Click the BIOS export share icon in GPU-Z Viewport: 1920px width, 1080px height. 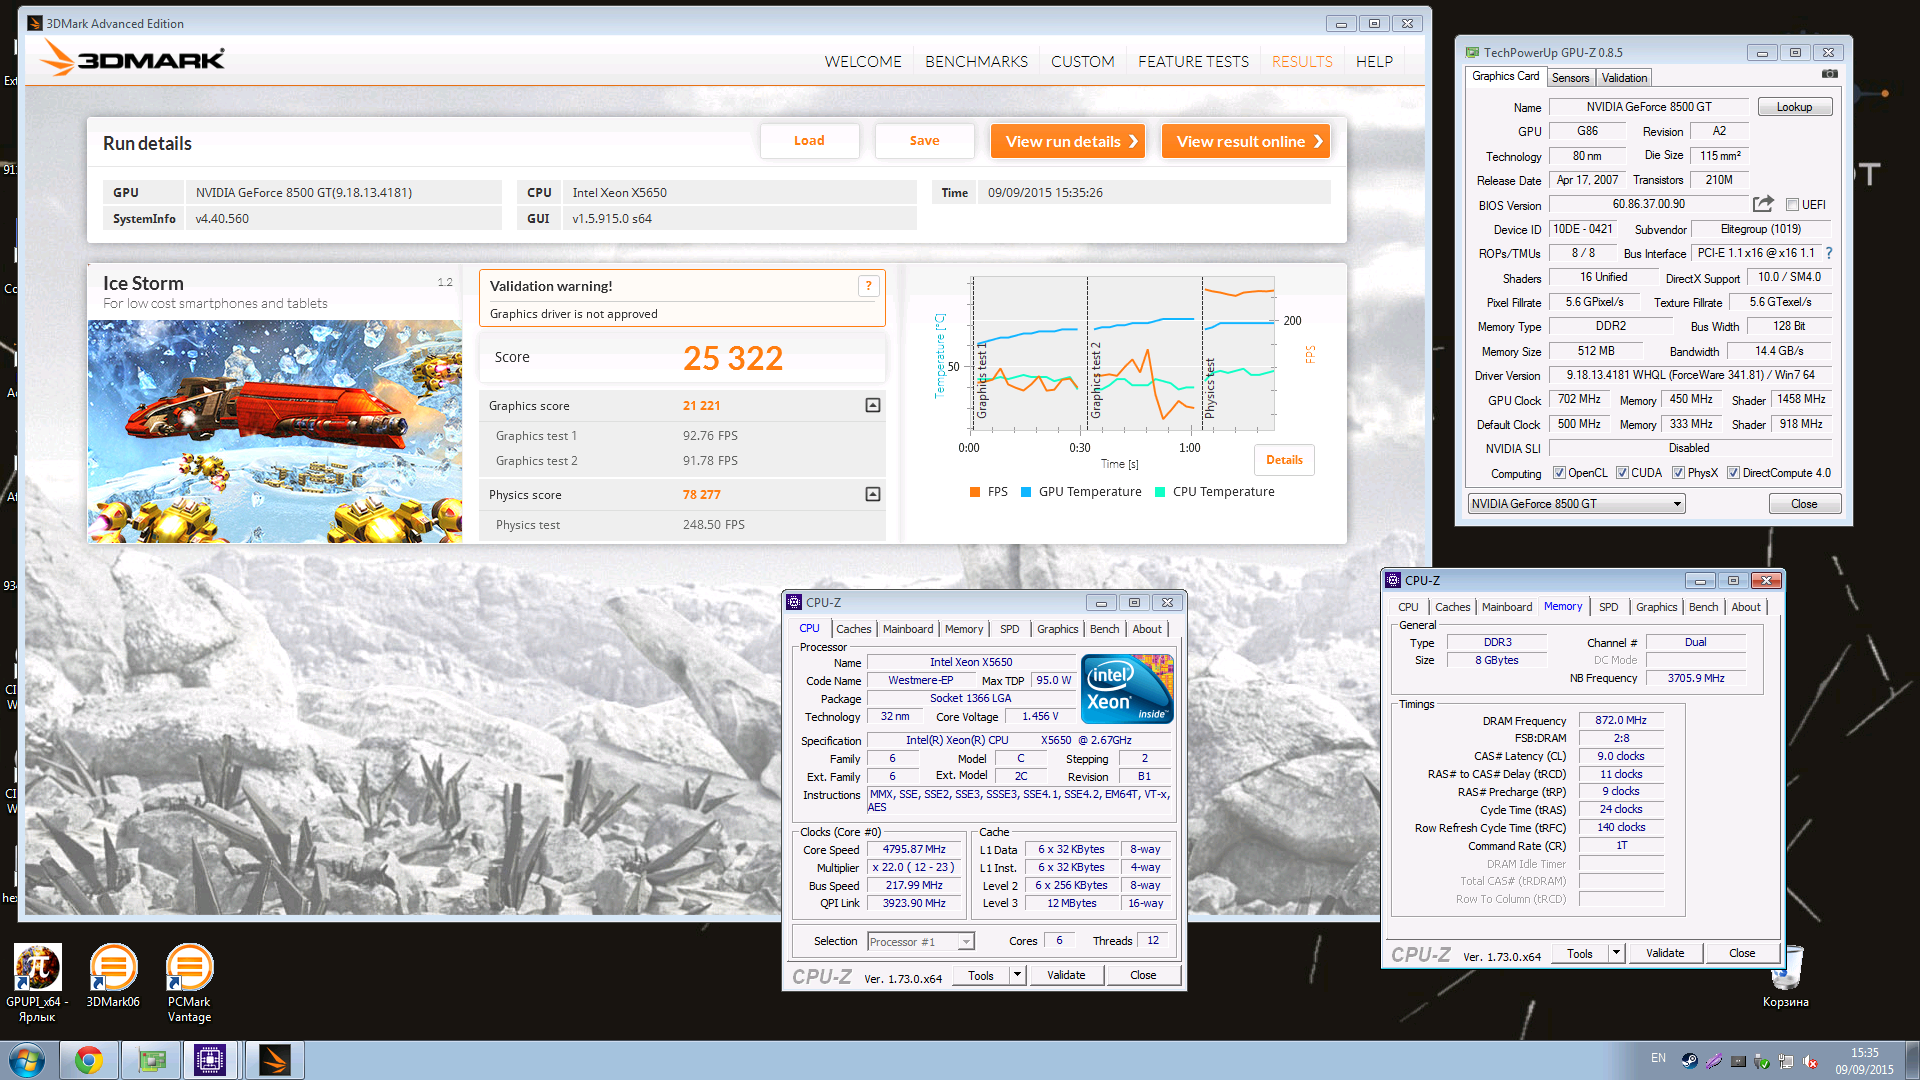point(1763,204)
